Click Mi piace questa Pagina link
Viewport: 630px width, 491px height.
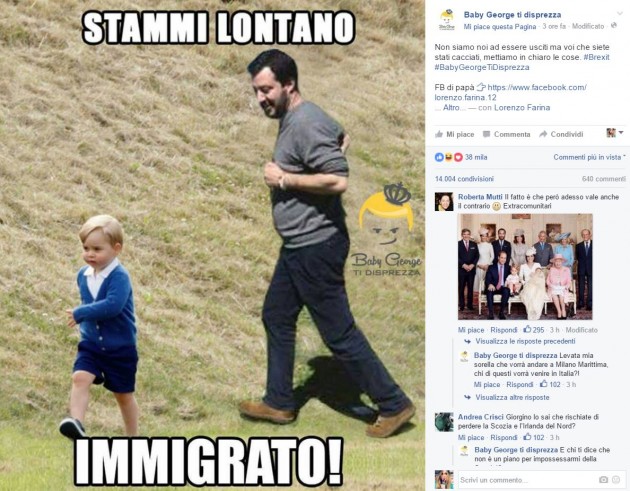500,27
